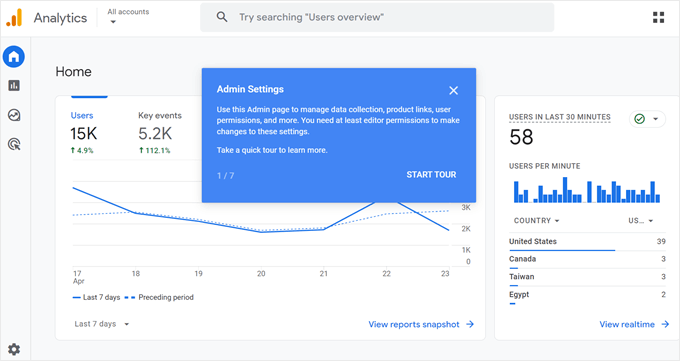This screenshot has width=680, height=361.
Task: Click the Last 7 days legend item
Action: tap(96, 297)
